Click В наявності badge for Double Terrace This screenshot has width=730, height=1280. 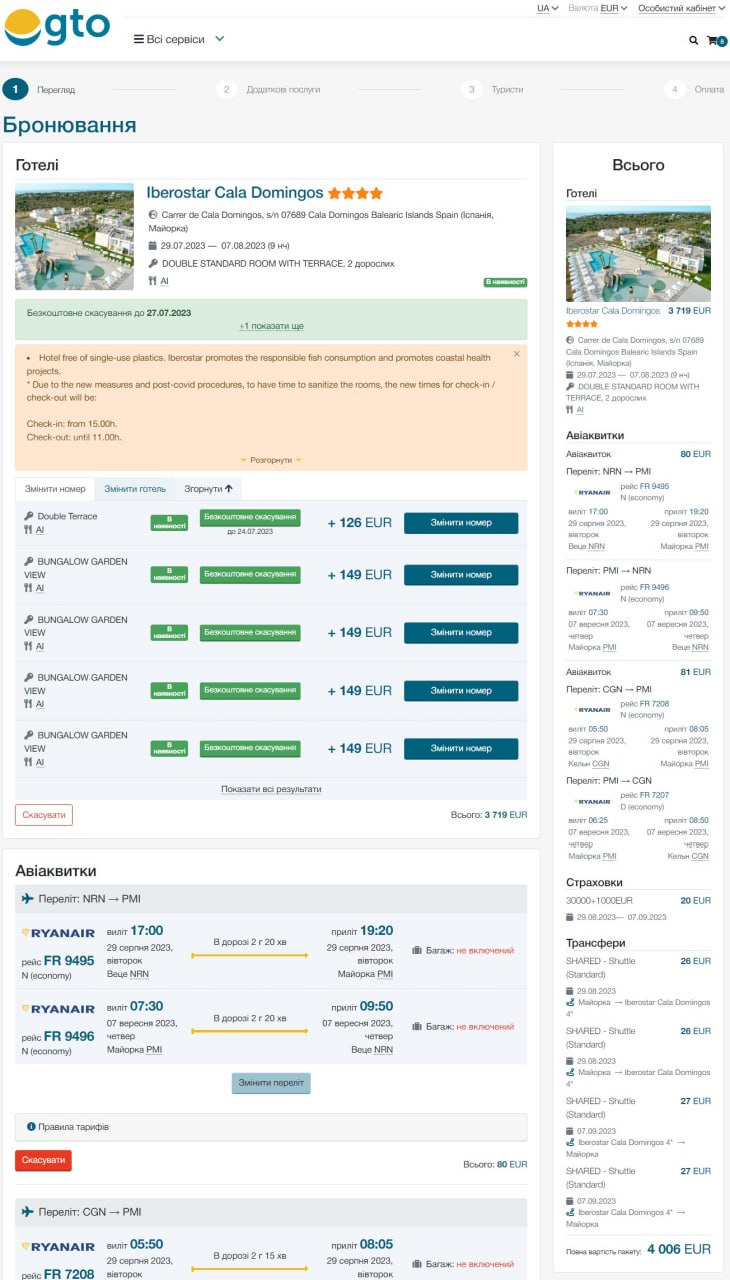point(169,523)
